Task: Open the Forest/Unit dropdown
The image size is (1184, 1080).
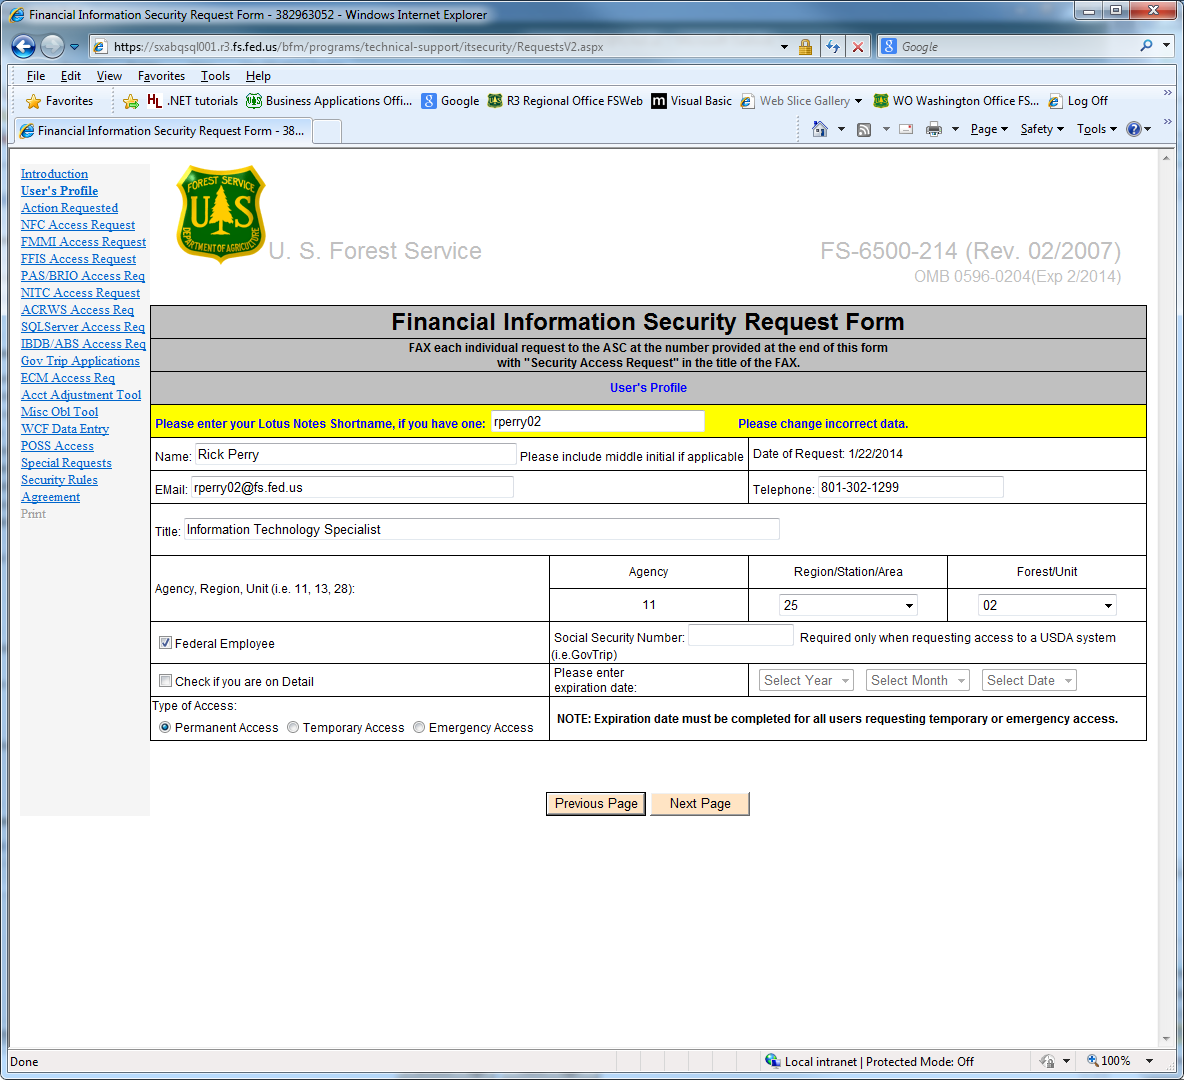Action: 1047,605
